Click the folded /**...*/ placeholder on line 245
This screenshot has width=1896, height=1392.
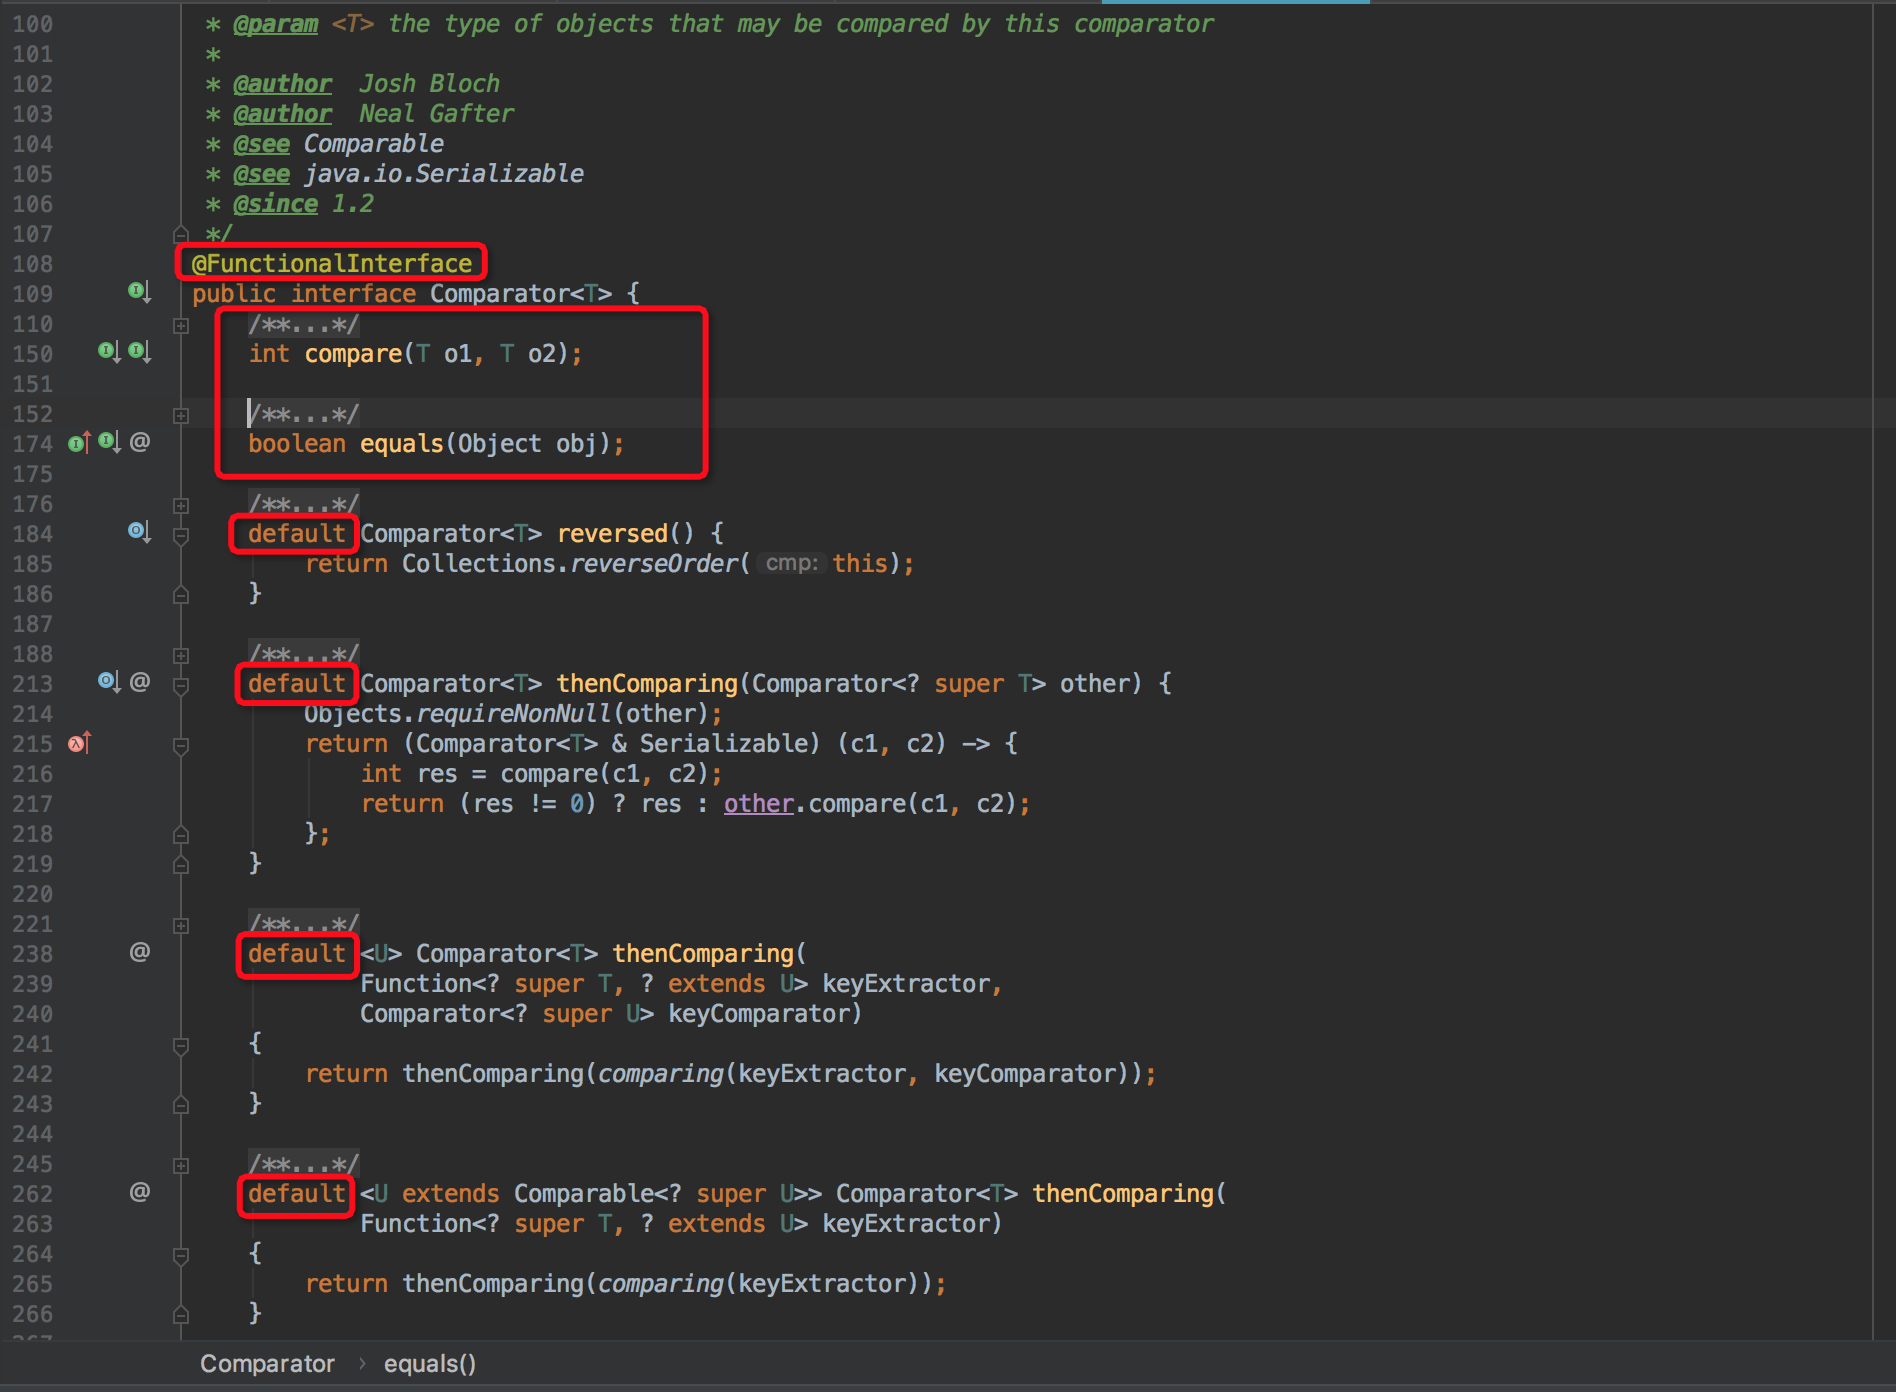[x=304, y=1163]
